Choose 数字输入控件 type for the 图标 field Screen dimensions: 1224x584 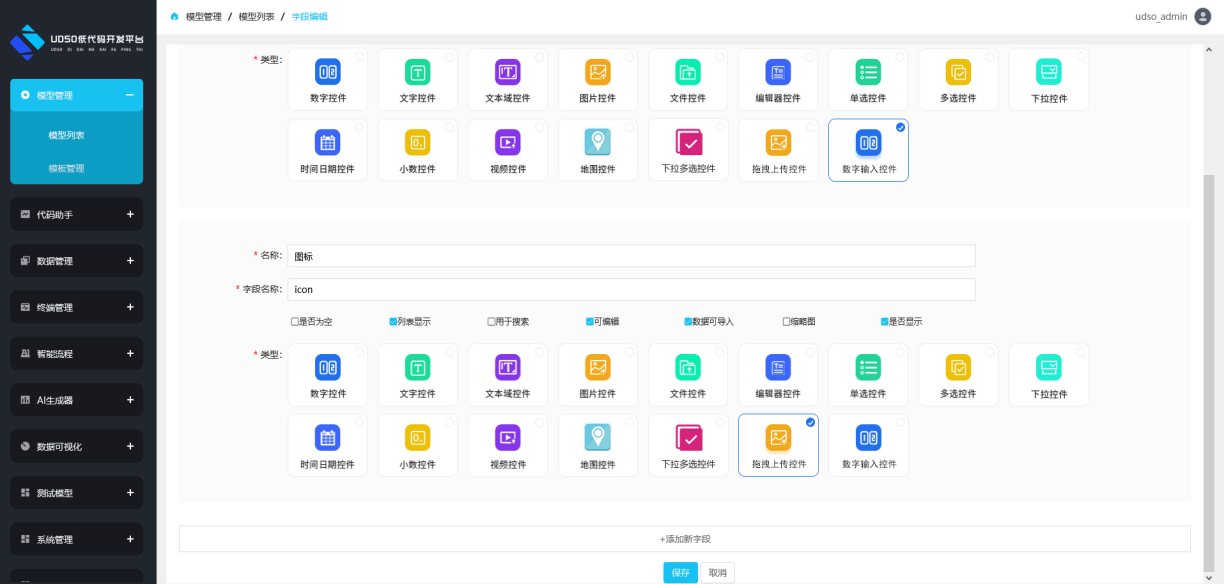click(x=868, y=445)
